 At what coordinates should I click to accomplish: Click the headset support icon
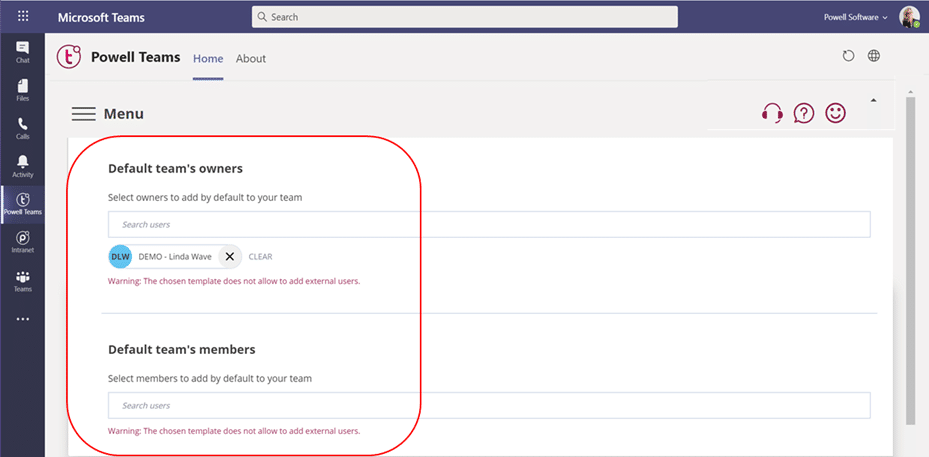pyautogui.click(x=772, y=113)
